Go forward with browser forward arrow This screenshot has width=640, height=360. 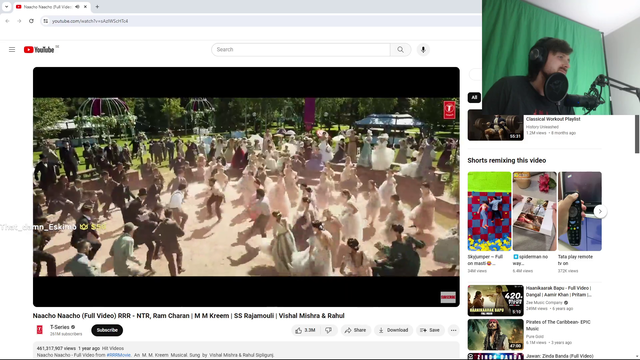pyautogui.click(x=19, y=21)
